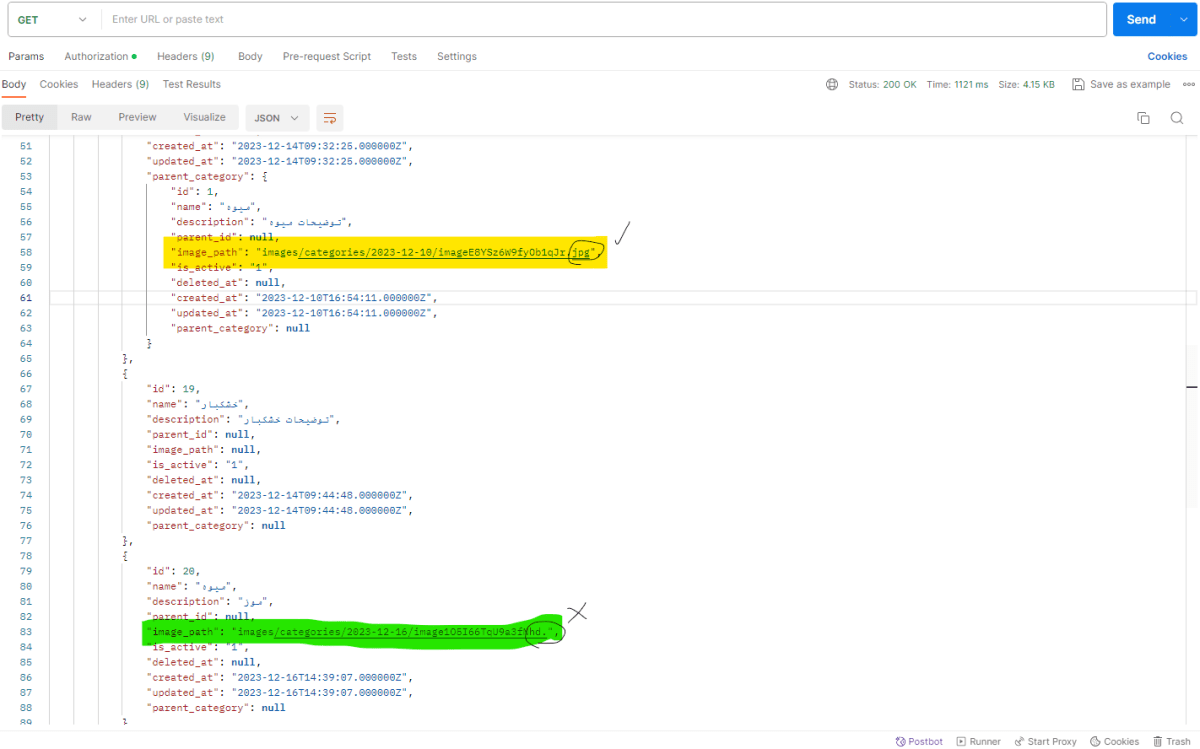
Task: Select the response Cookies tab
Action: point(59,85)
